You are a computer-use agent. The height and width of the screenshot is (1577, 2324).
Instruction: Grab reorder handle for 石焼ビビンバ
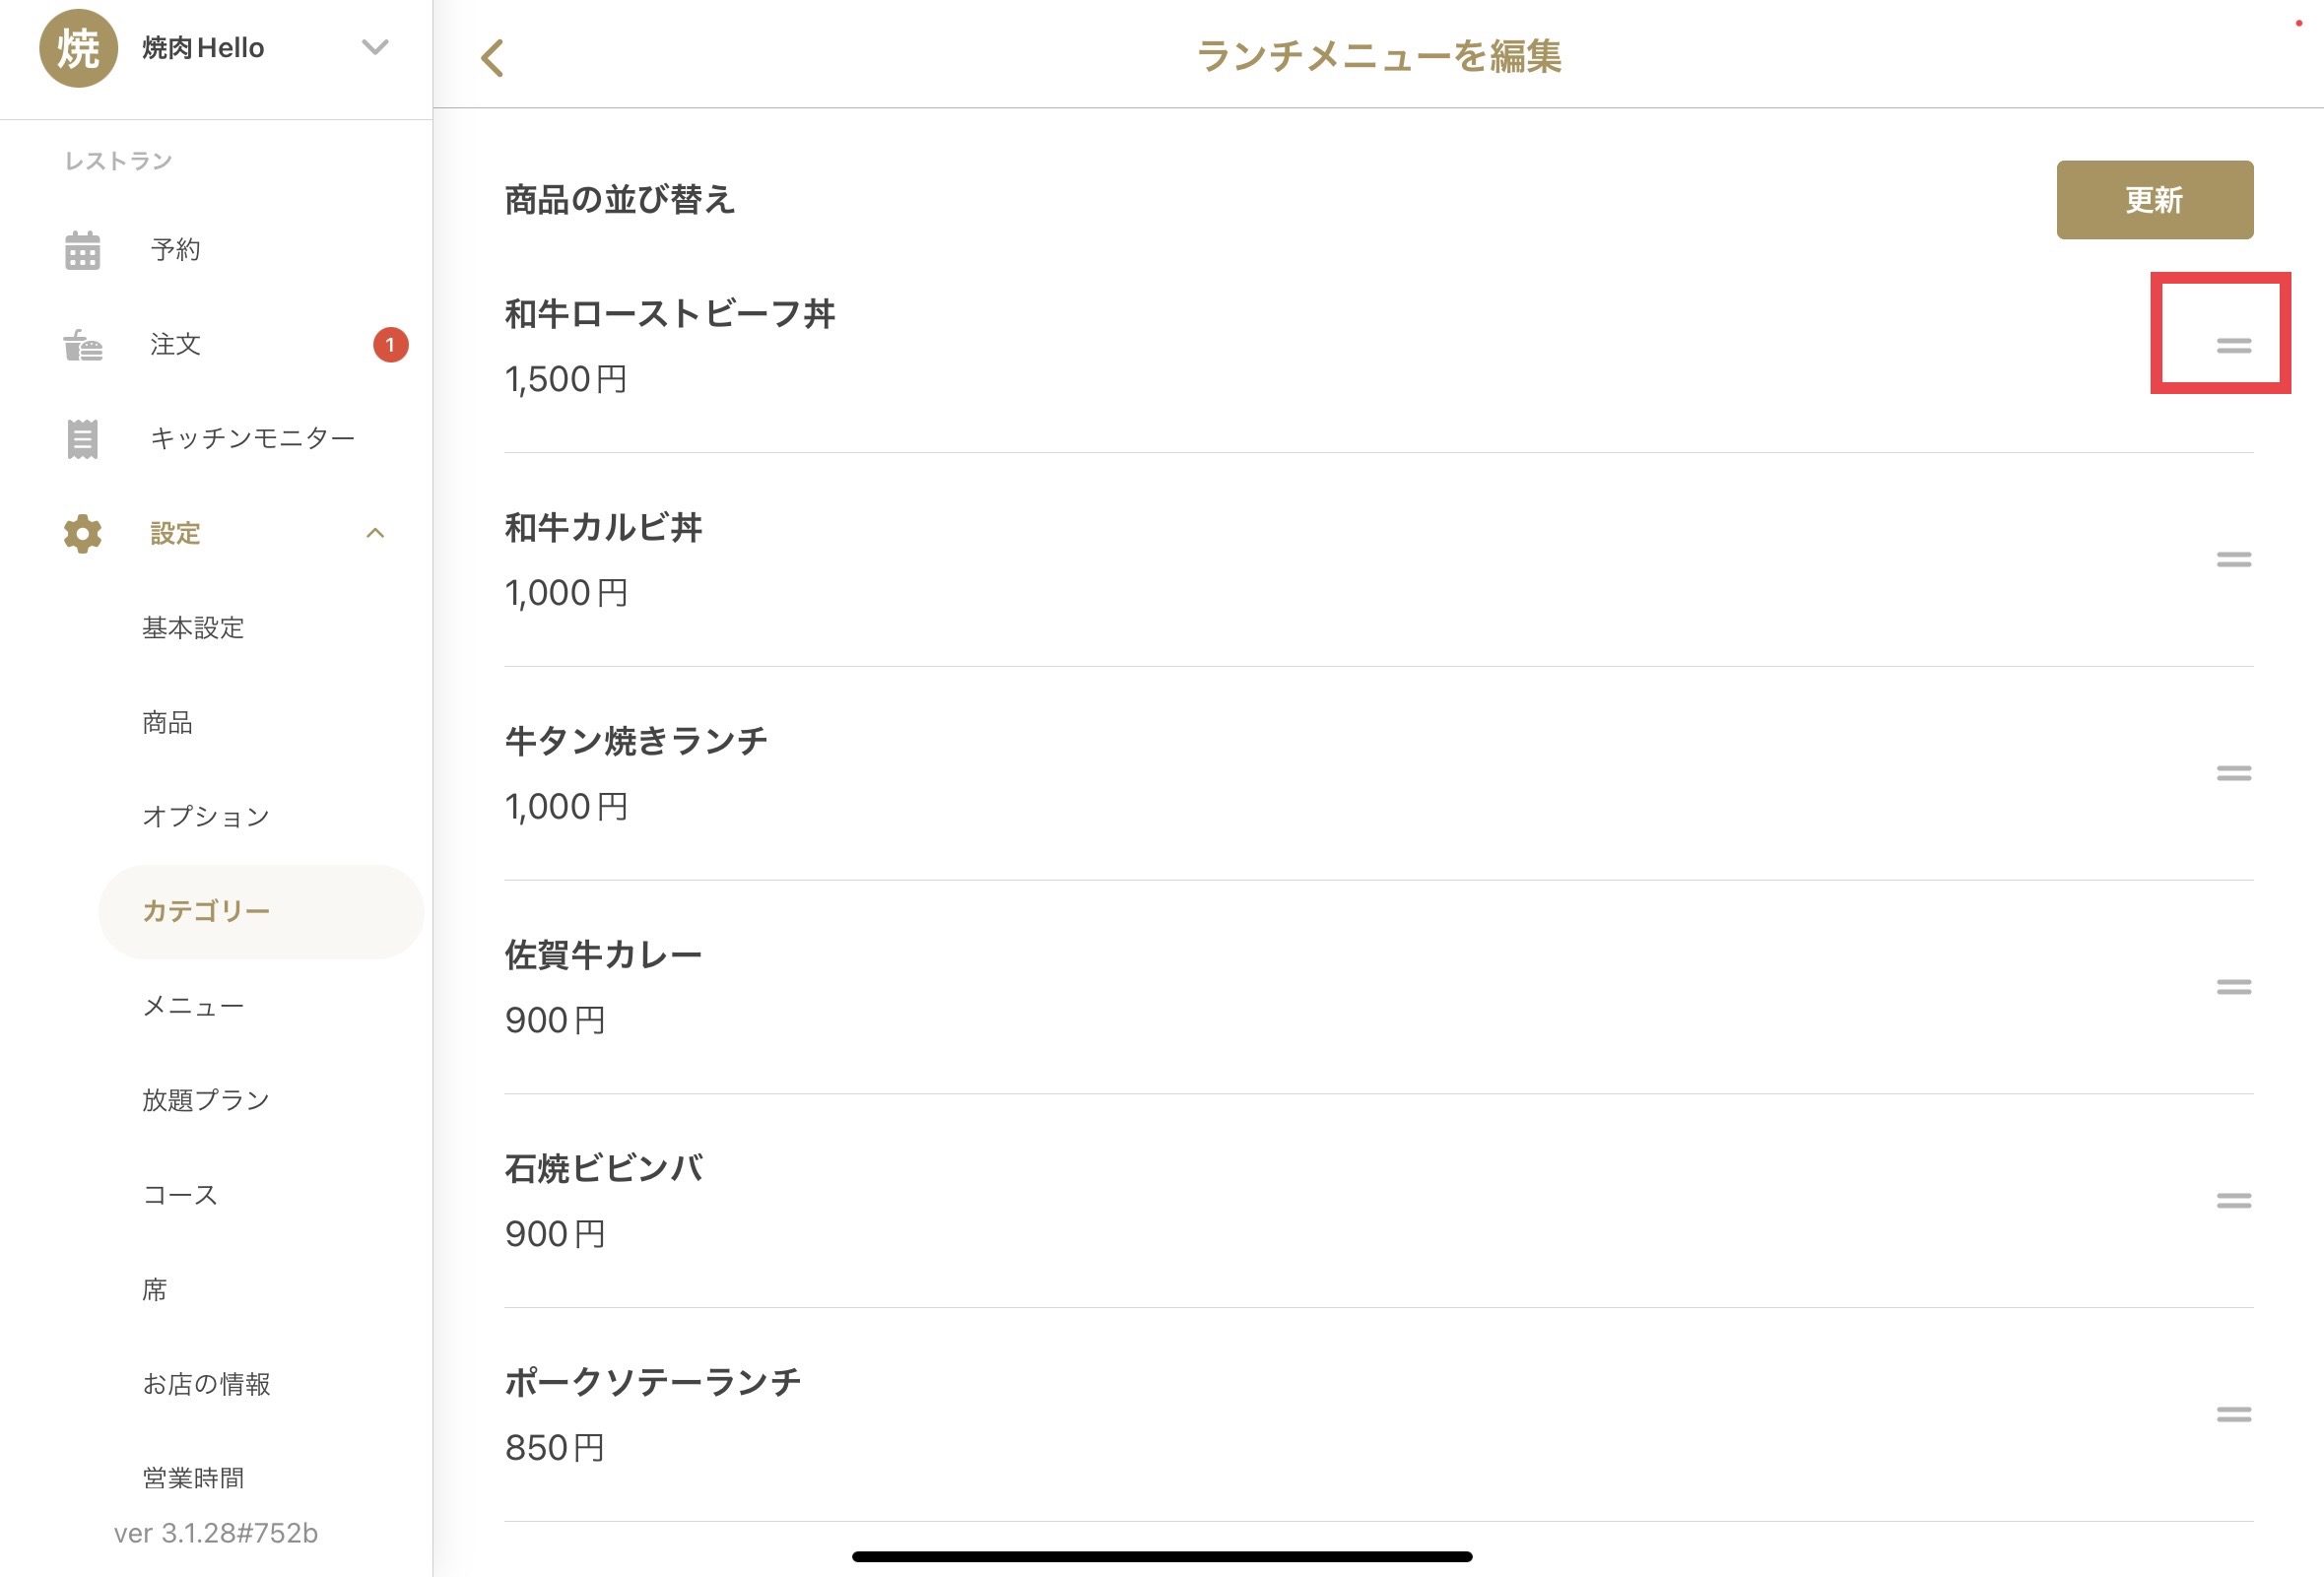click(x=2233, y=1201)
